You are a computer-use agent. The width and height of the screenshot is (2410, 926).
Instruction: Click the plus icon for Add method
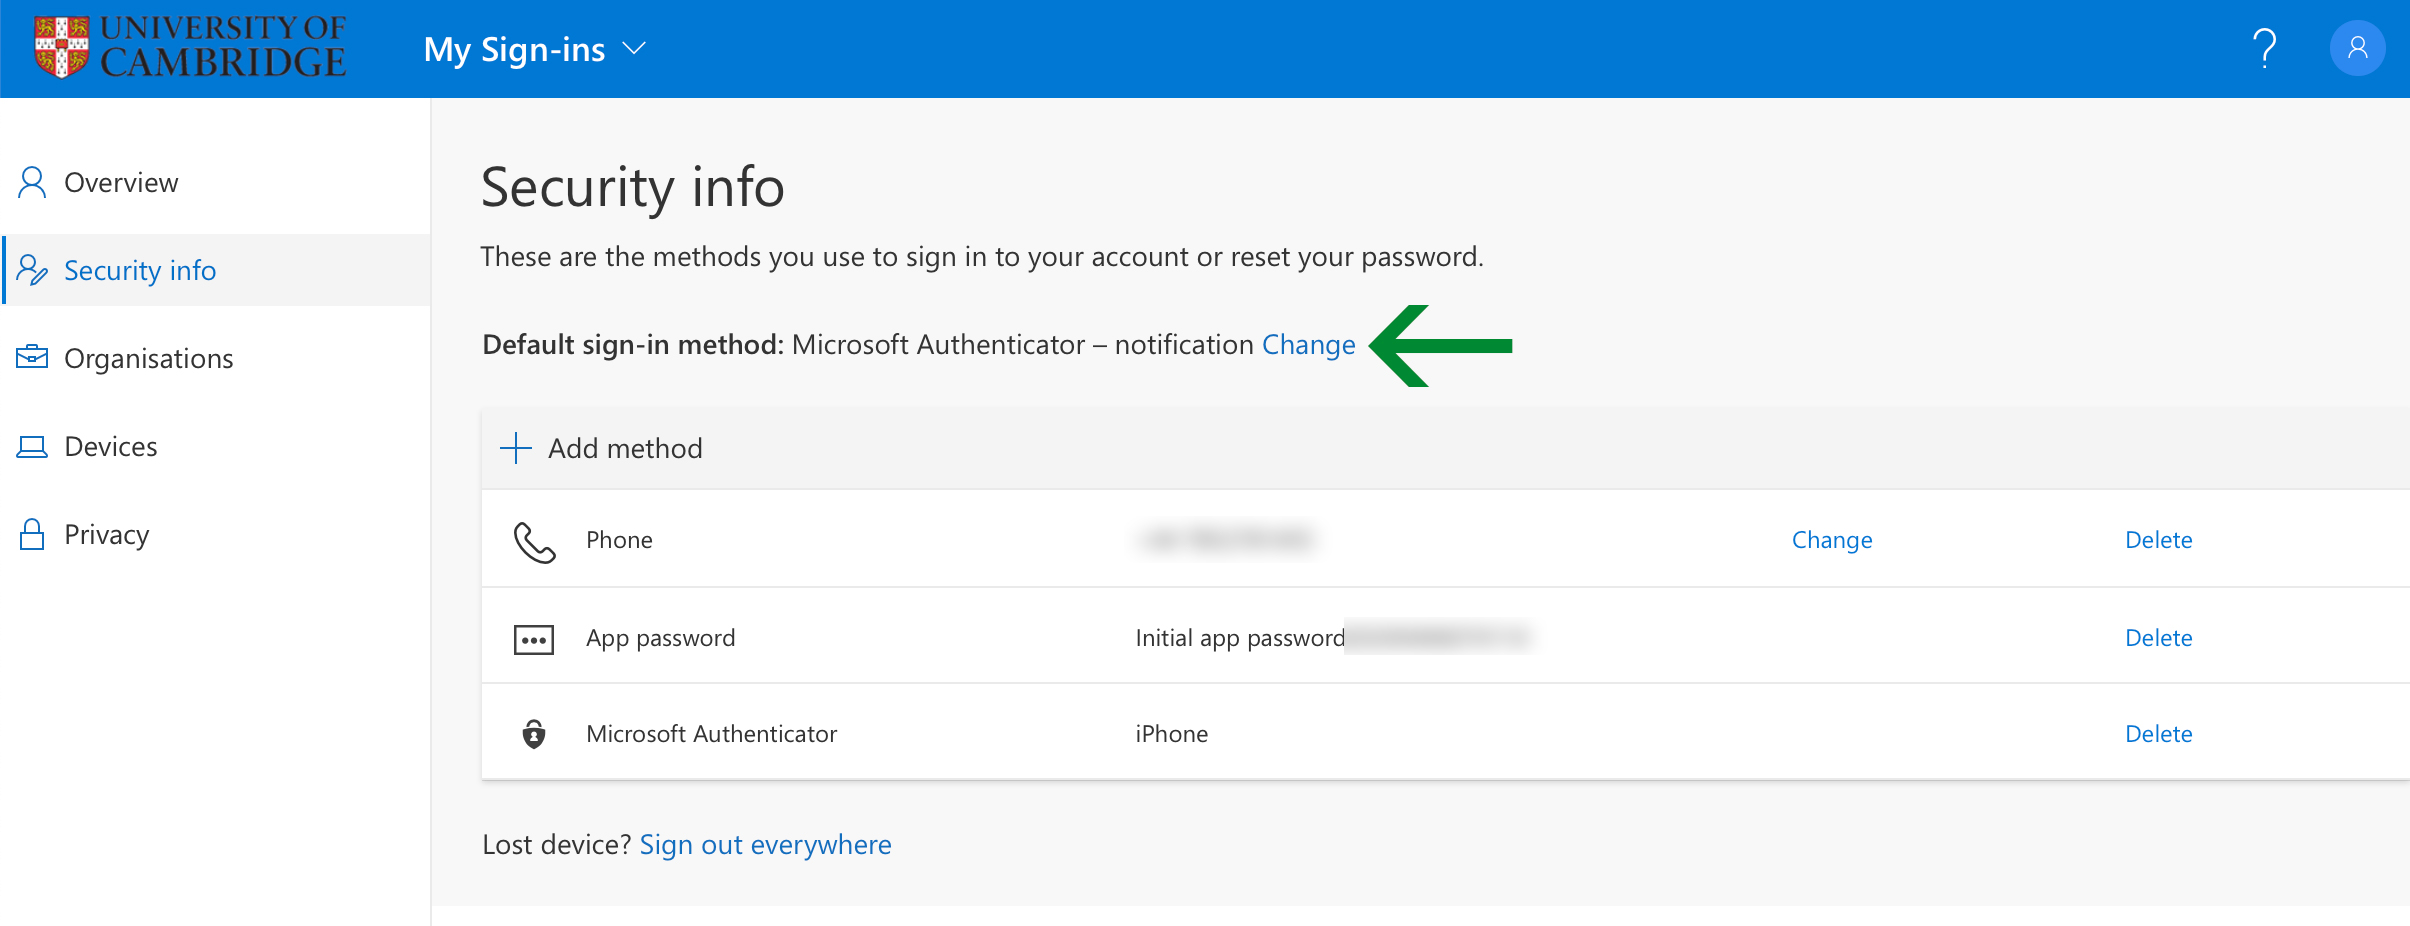[515, 448]
